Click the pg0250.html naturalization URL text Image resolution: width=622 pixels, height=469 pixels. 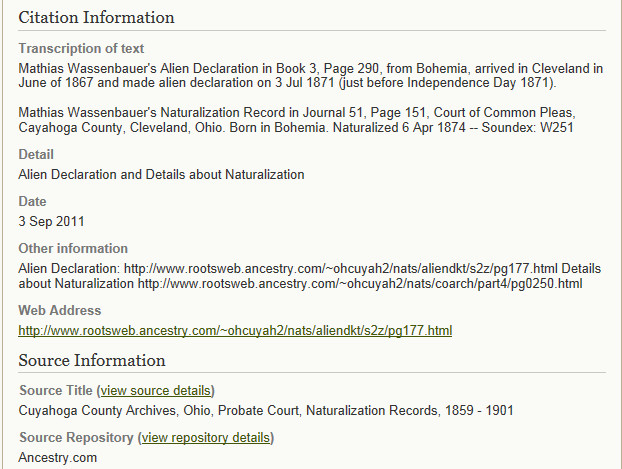(x=360, y=284)
